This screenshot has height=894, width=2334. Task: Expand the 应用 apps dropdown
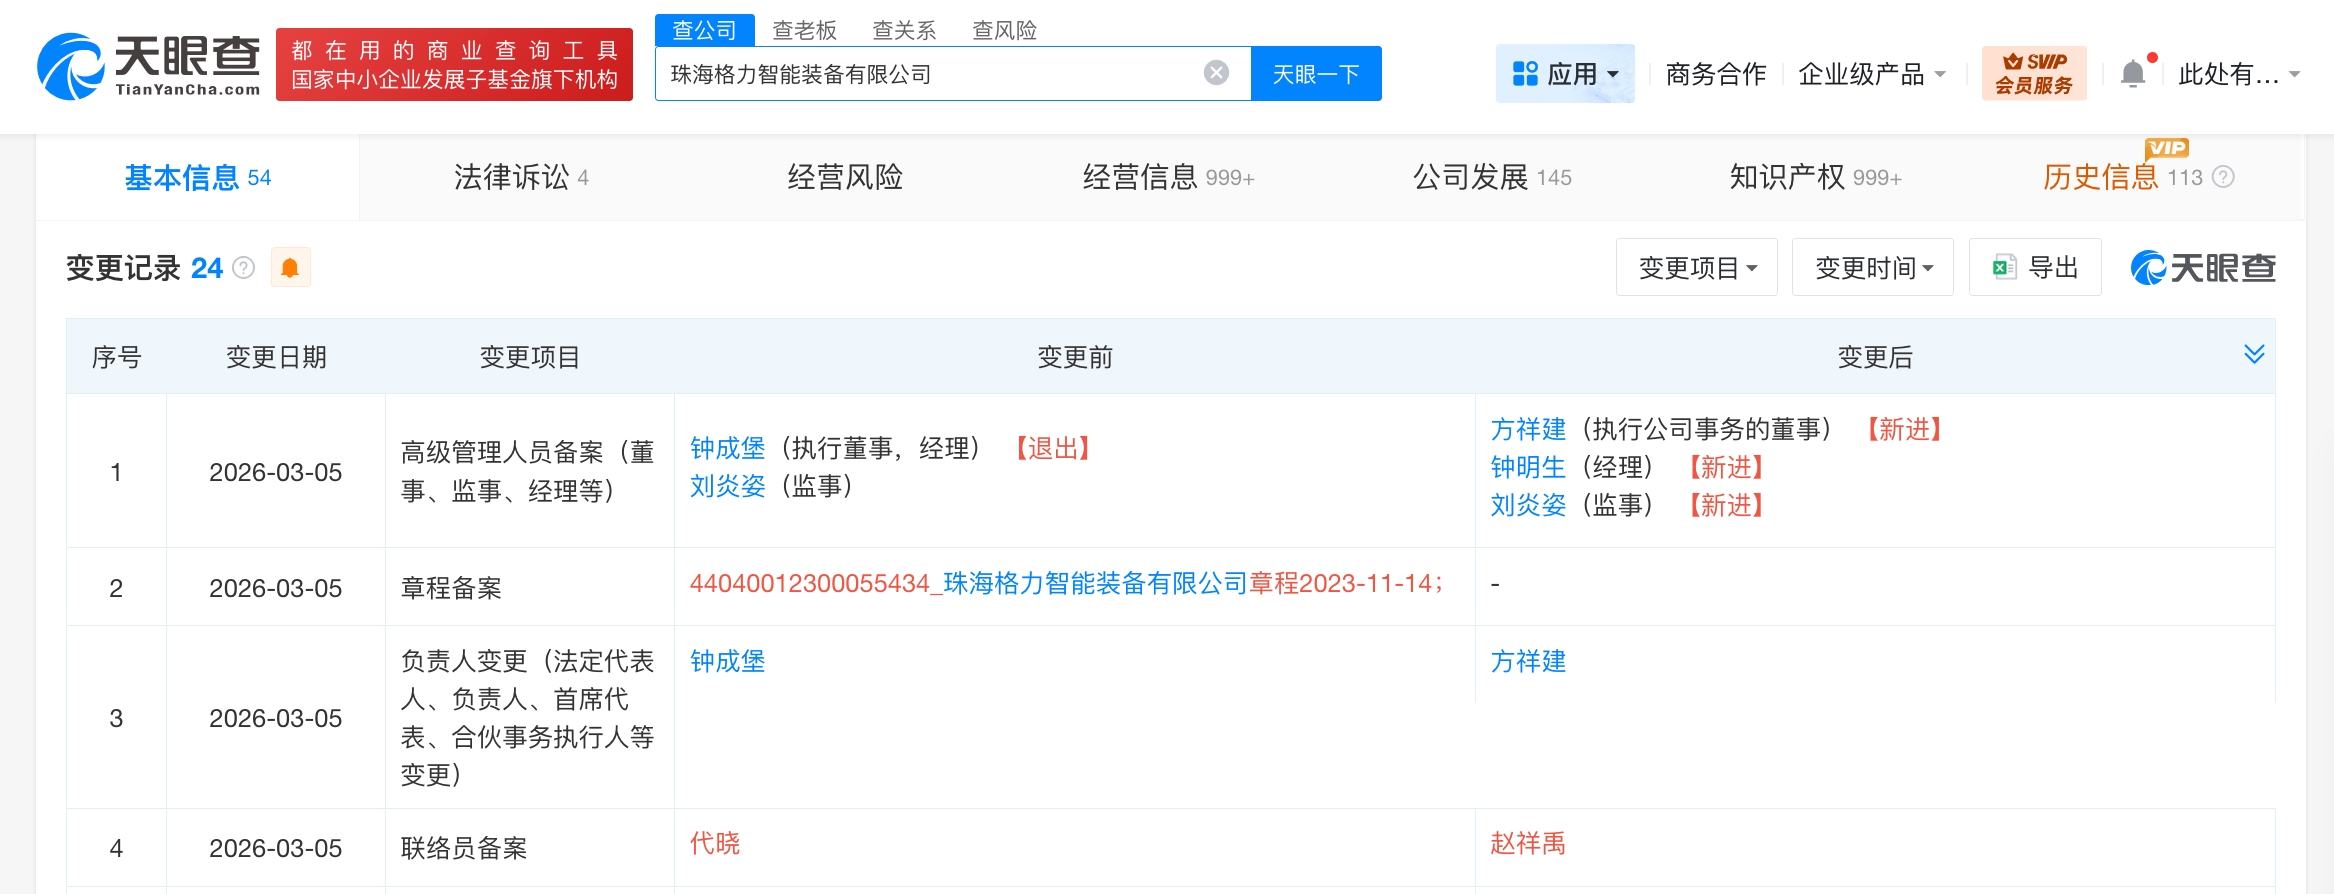(x=1564, y=74)
